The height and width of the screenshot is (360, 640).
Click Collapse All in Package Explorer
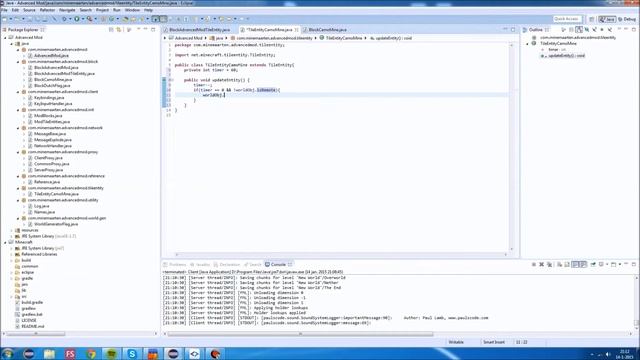click(x=111, y=30)
